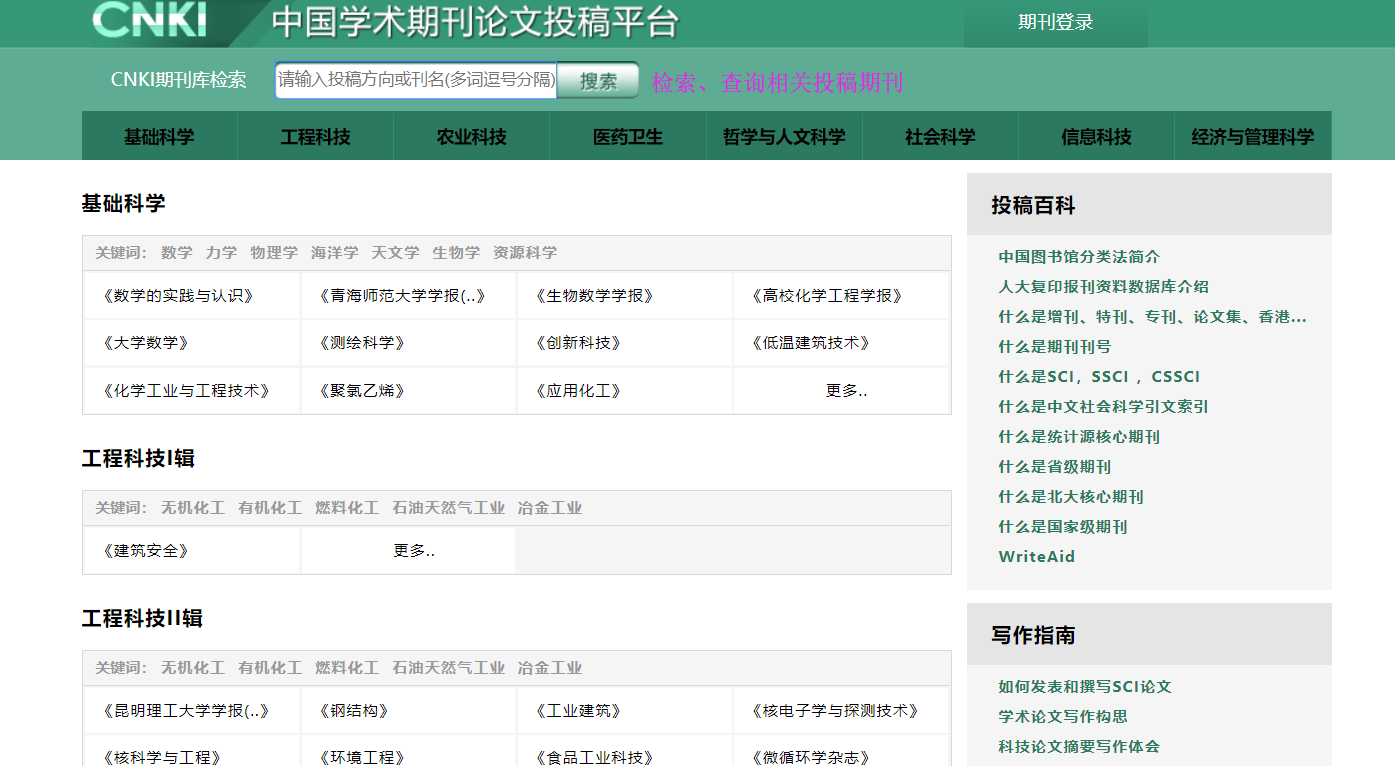Open journal 《化学工业与工程技术》
The height and width of the screenshot is (766, 1395).
[186, 391]
